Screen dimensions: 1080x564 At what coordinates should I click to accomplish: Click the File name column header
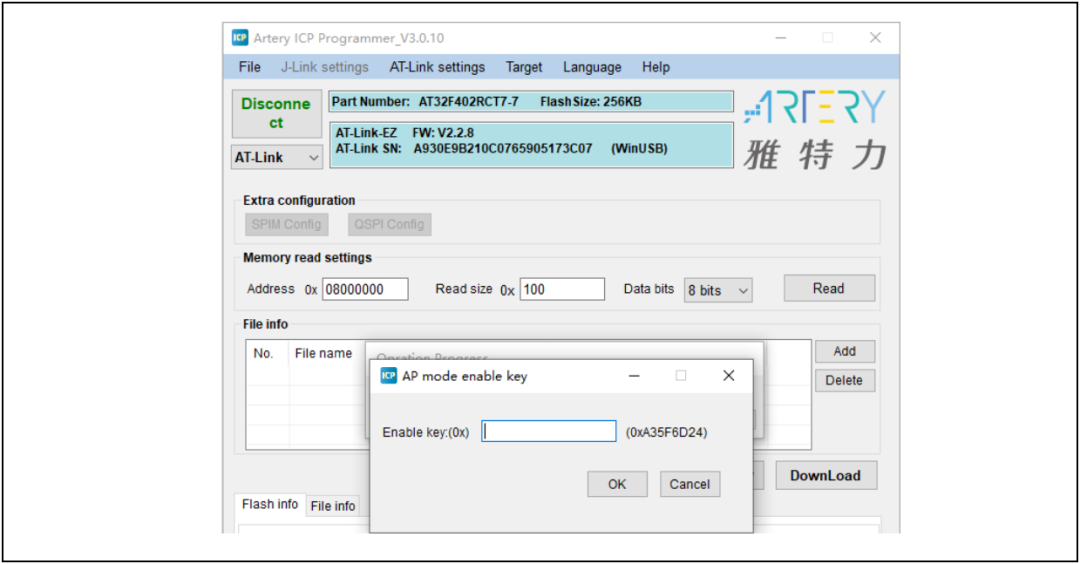pos(323,353)
